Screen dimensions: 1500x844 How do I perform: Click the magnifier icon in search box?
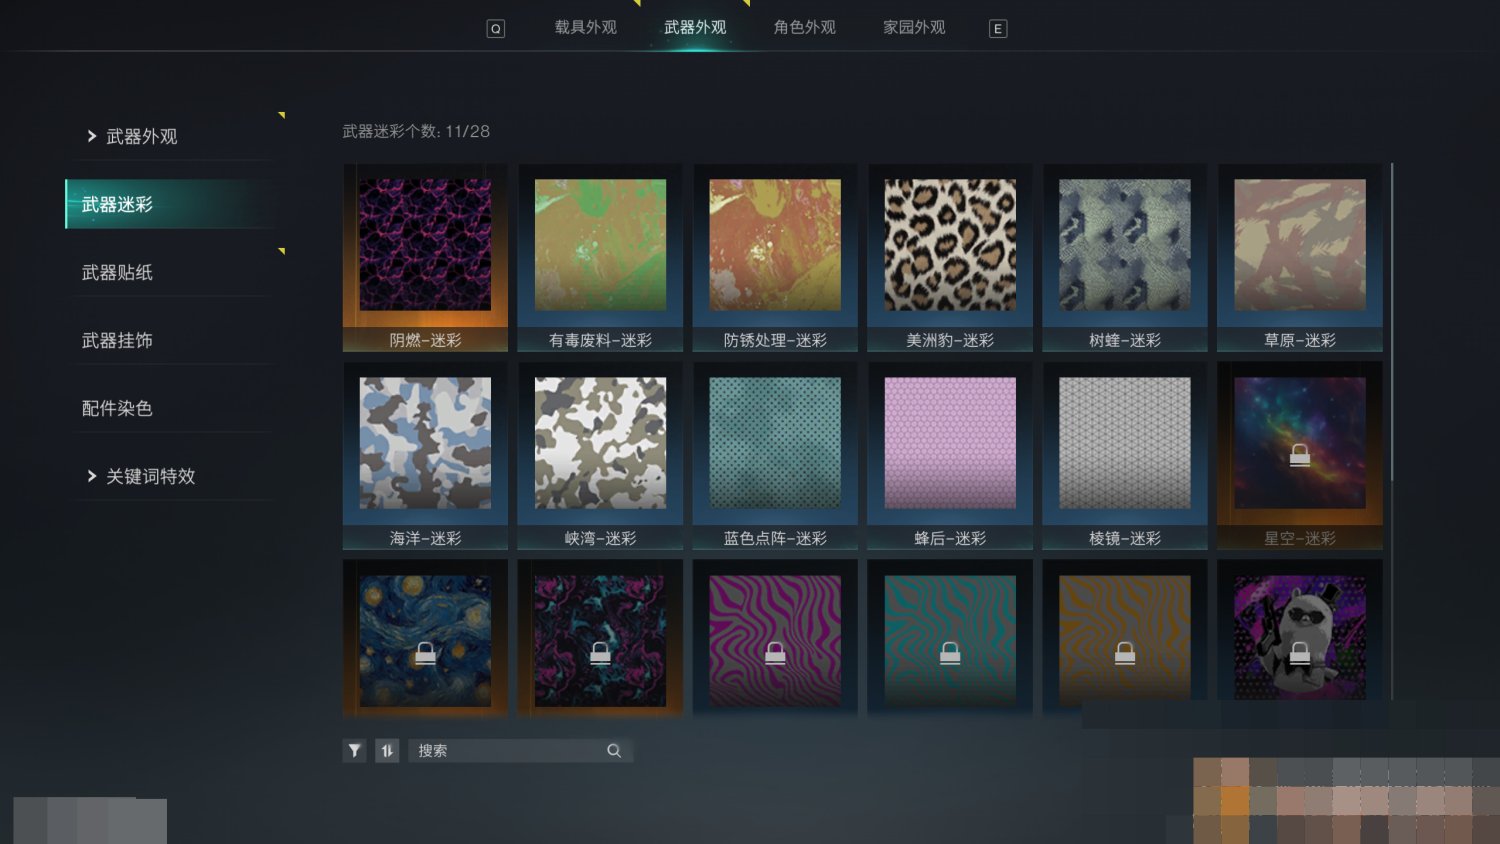pos(614,750)
